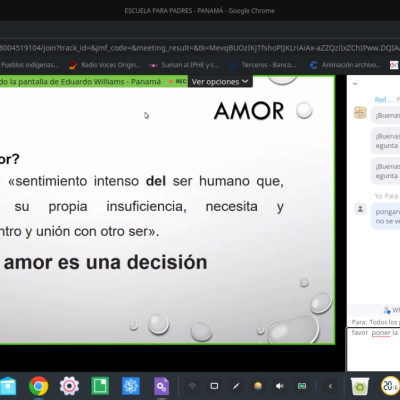This screenshot has height=400, width=400.
Task: Expand the system tray arrow
Action: click(330, 386)
